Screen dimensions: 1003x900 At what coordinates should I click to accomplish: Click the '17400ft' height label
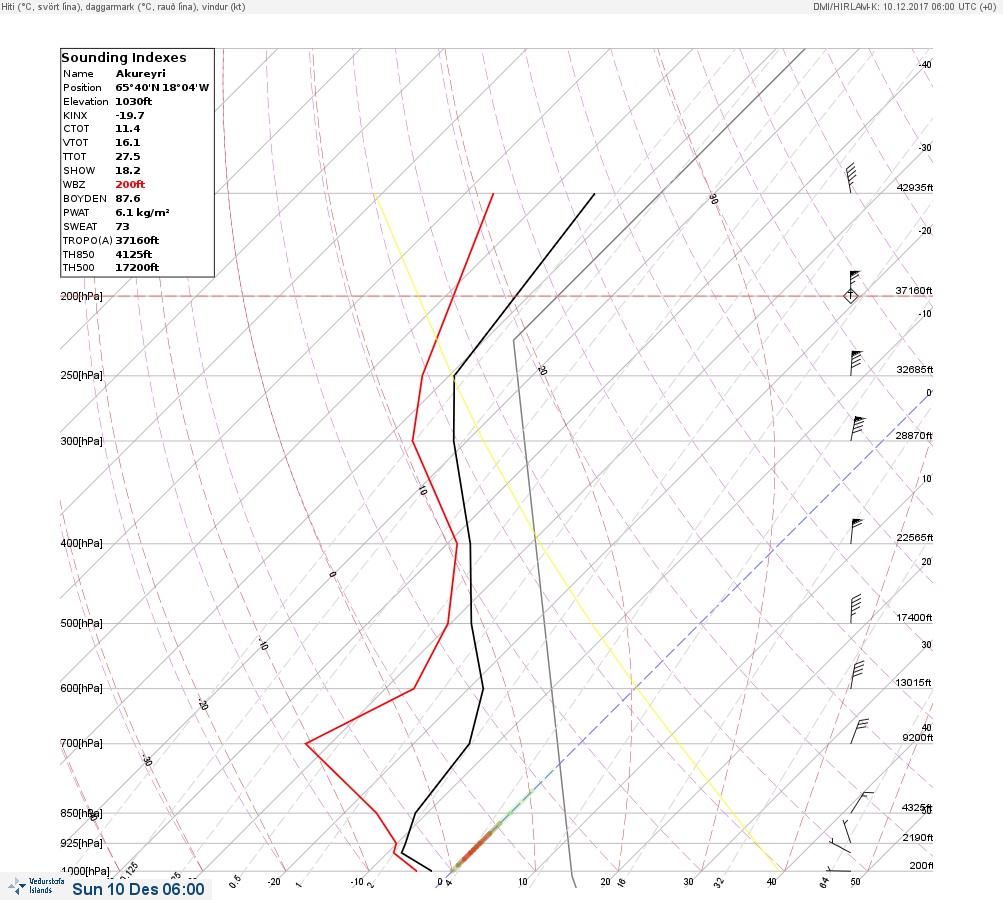915,617
